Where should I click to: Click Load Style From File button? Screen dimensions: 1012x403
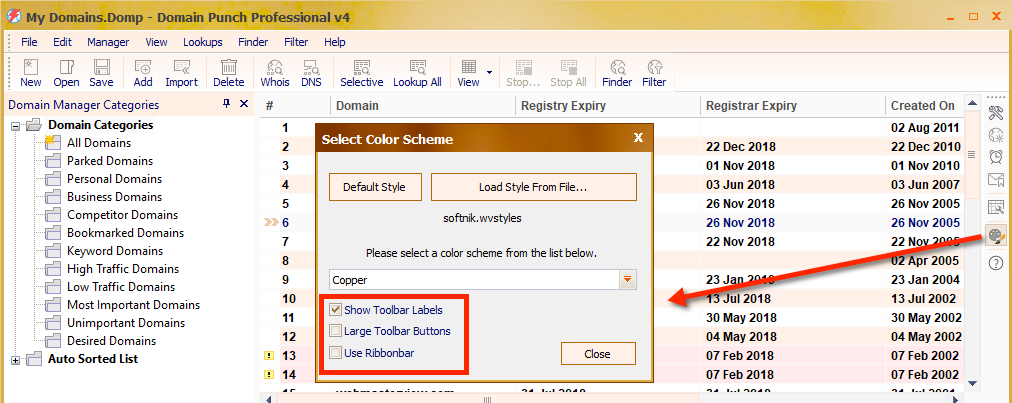point(534,187)
